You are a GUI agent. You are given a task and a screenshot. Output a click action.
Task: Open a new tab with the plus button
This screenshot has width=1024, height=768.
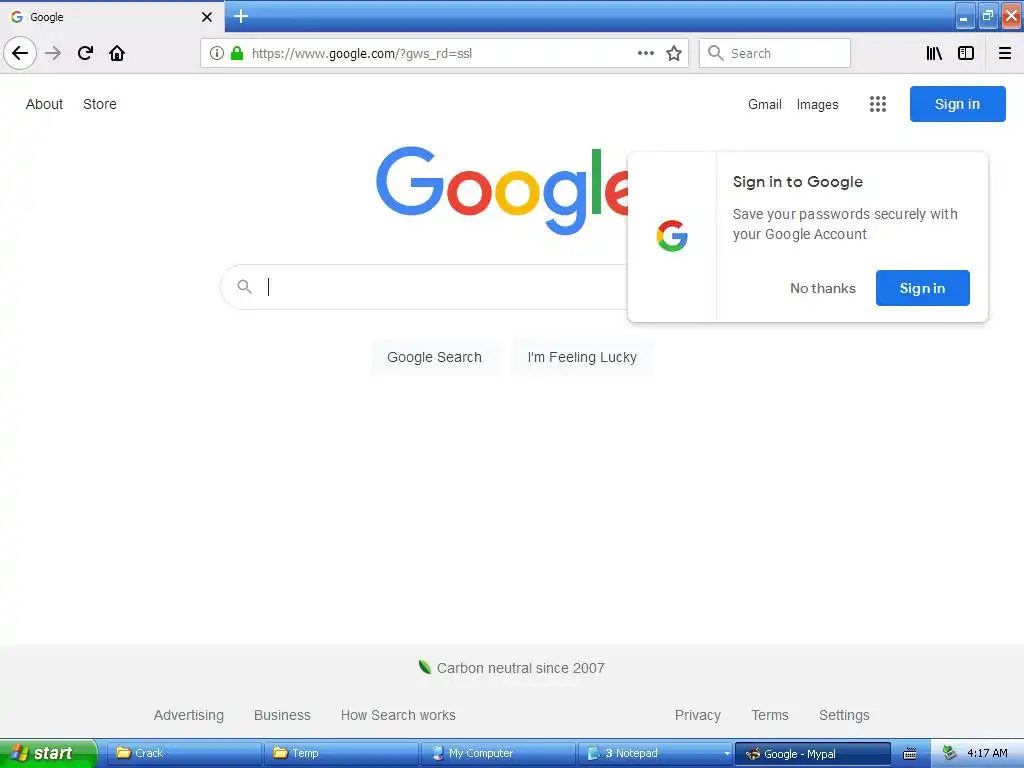241,16
